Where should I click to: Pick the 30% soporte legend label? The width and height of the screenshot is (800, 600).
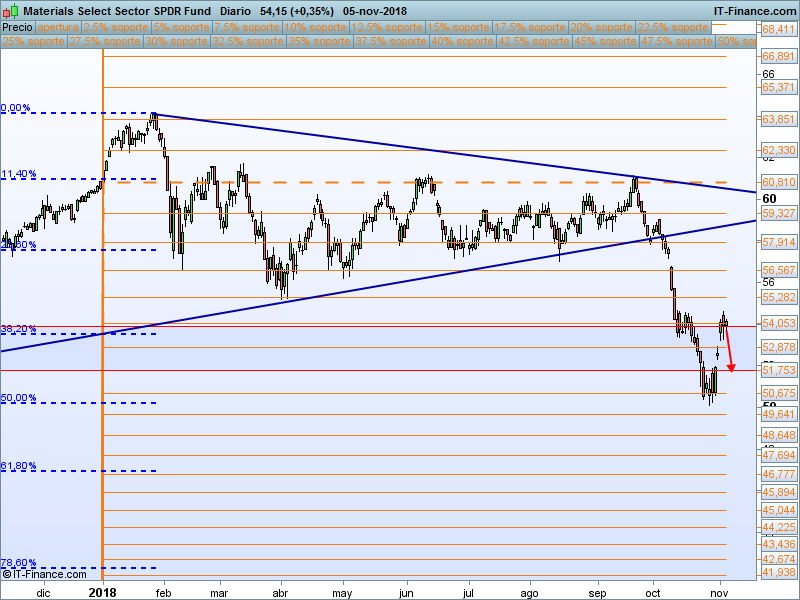point(177,41)
